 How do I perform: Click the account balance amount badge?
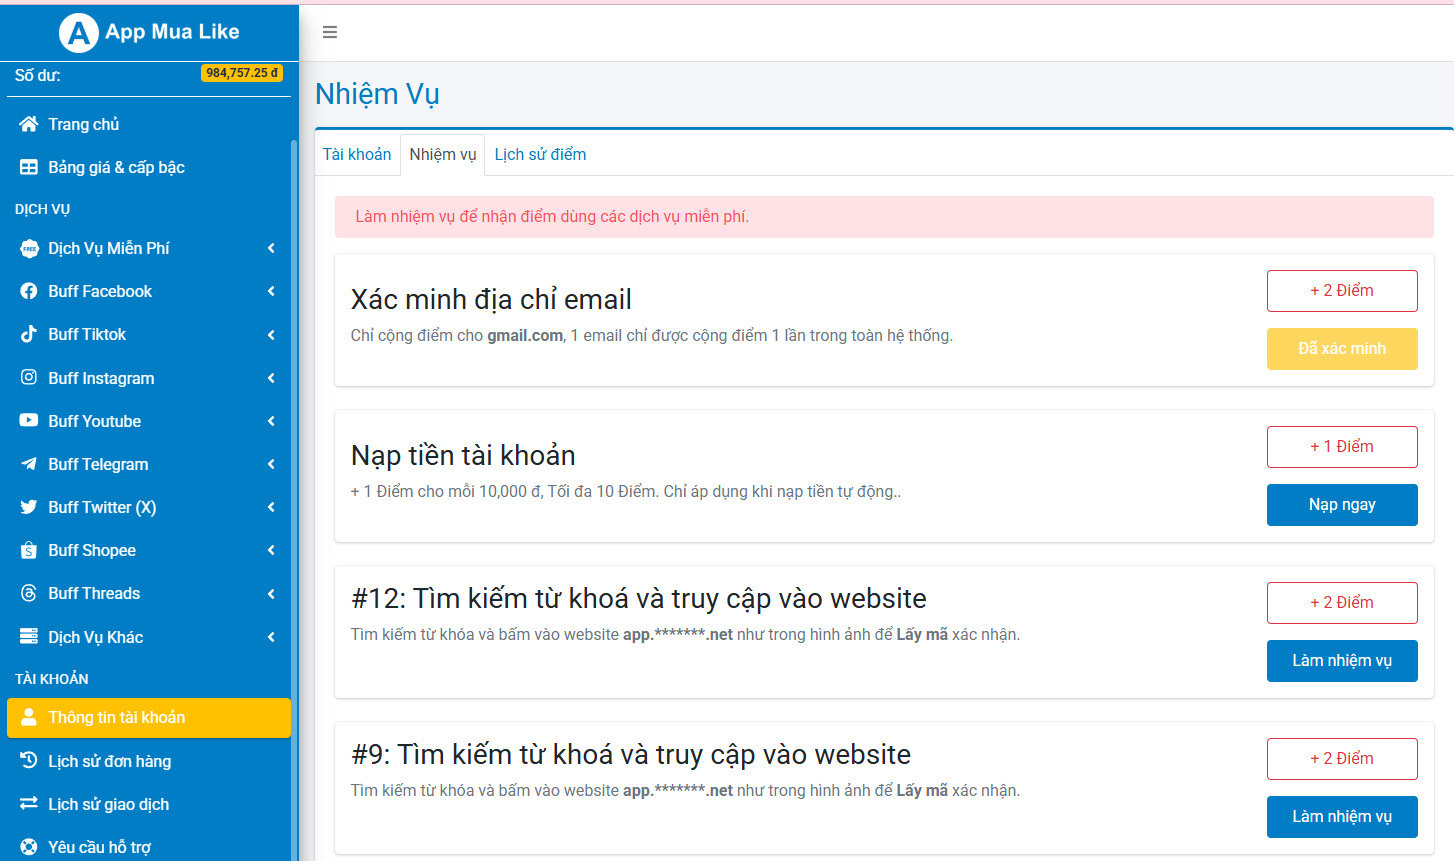(242, 72)
